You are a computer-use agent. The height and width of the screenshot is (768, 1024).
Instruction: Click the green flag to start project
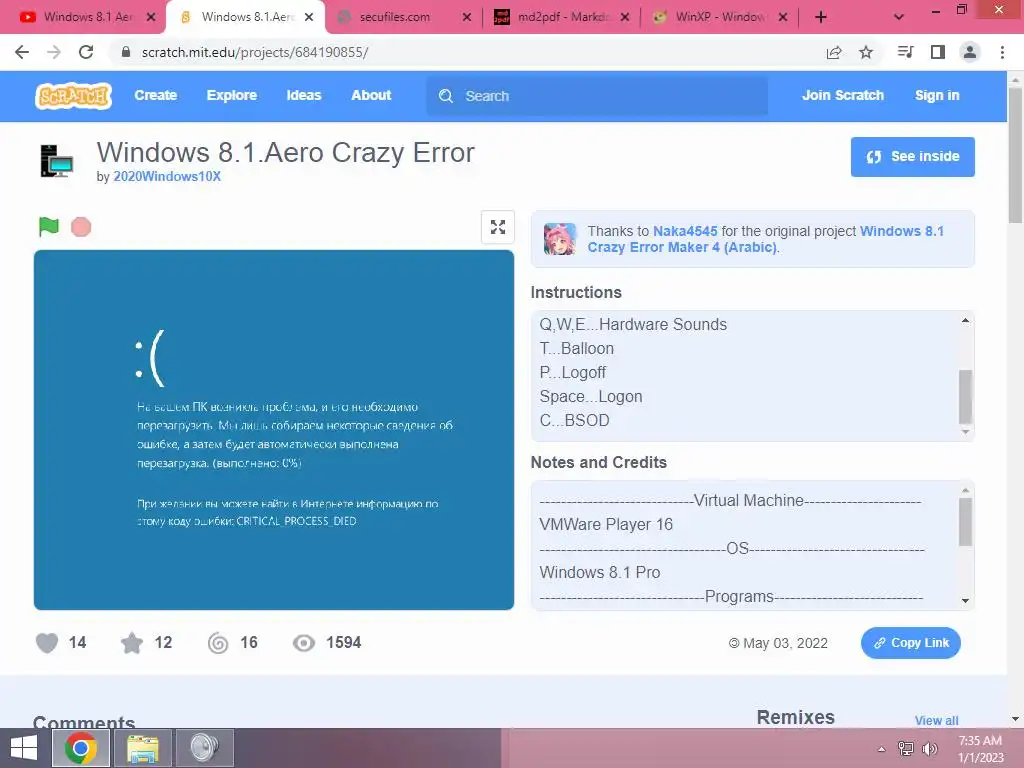tap(49, 227)
